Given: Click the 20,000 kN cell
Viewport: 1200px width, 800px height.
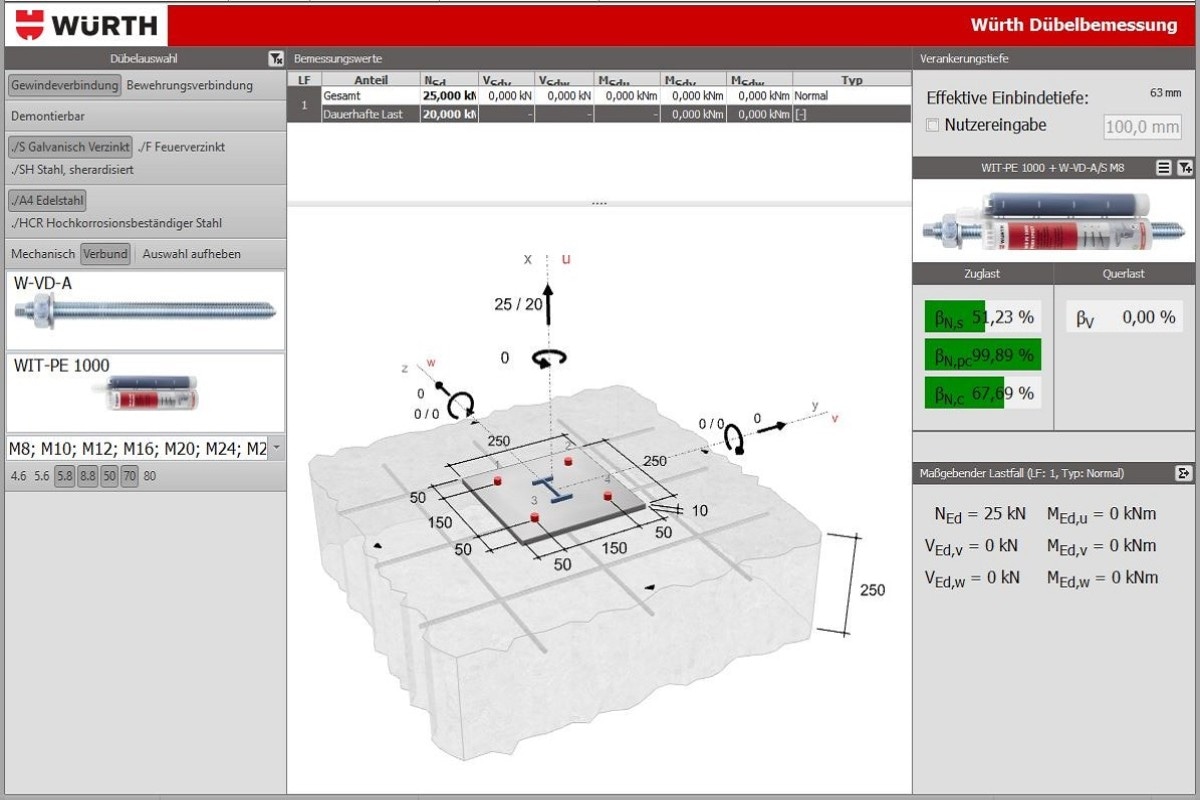Looking at the screenshot, I should (450, 114).
